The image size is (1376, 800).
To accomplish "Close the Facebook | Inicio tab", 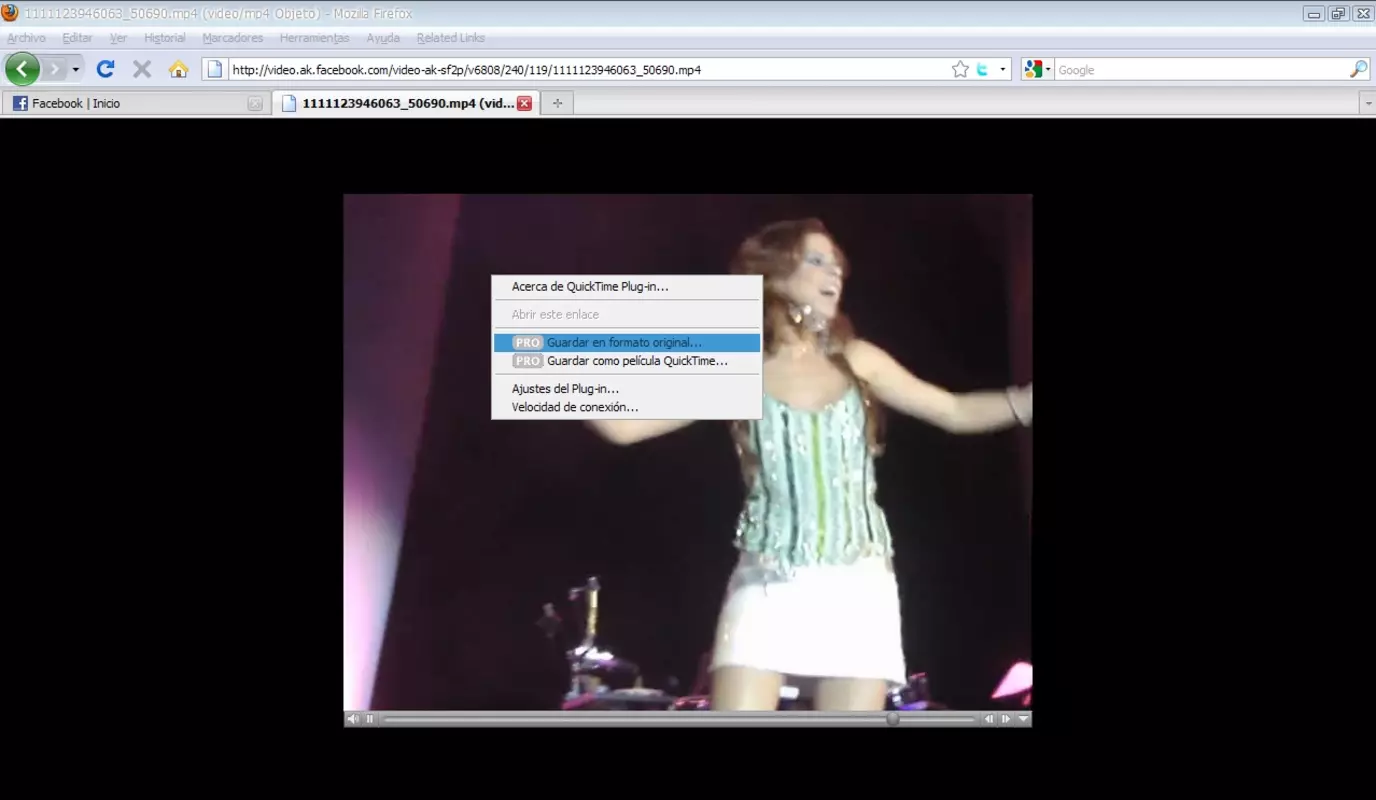I will click(x=255, y=103).
